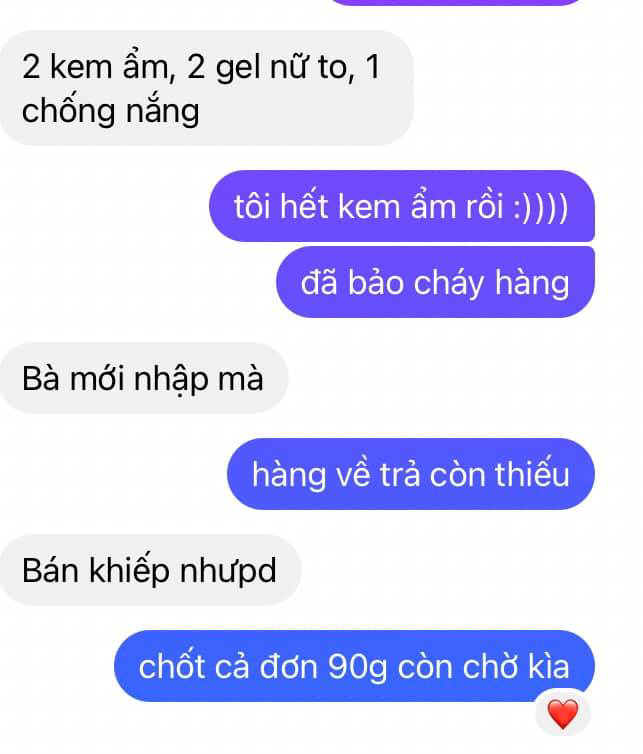This screenshot has height=754, width=643.
Task: Tap the 'đã bảo cháy hàng' bubble
Action: click(x=435, y=282)
